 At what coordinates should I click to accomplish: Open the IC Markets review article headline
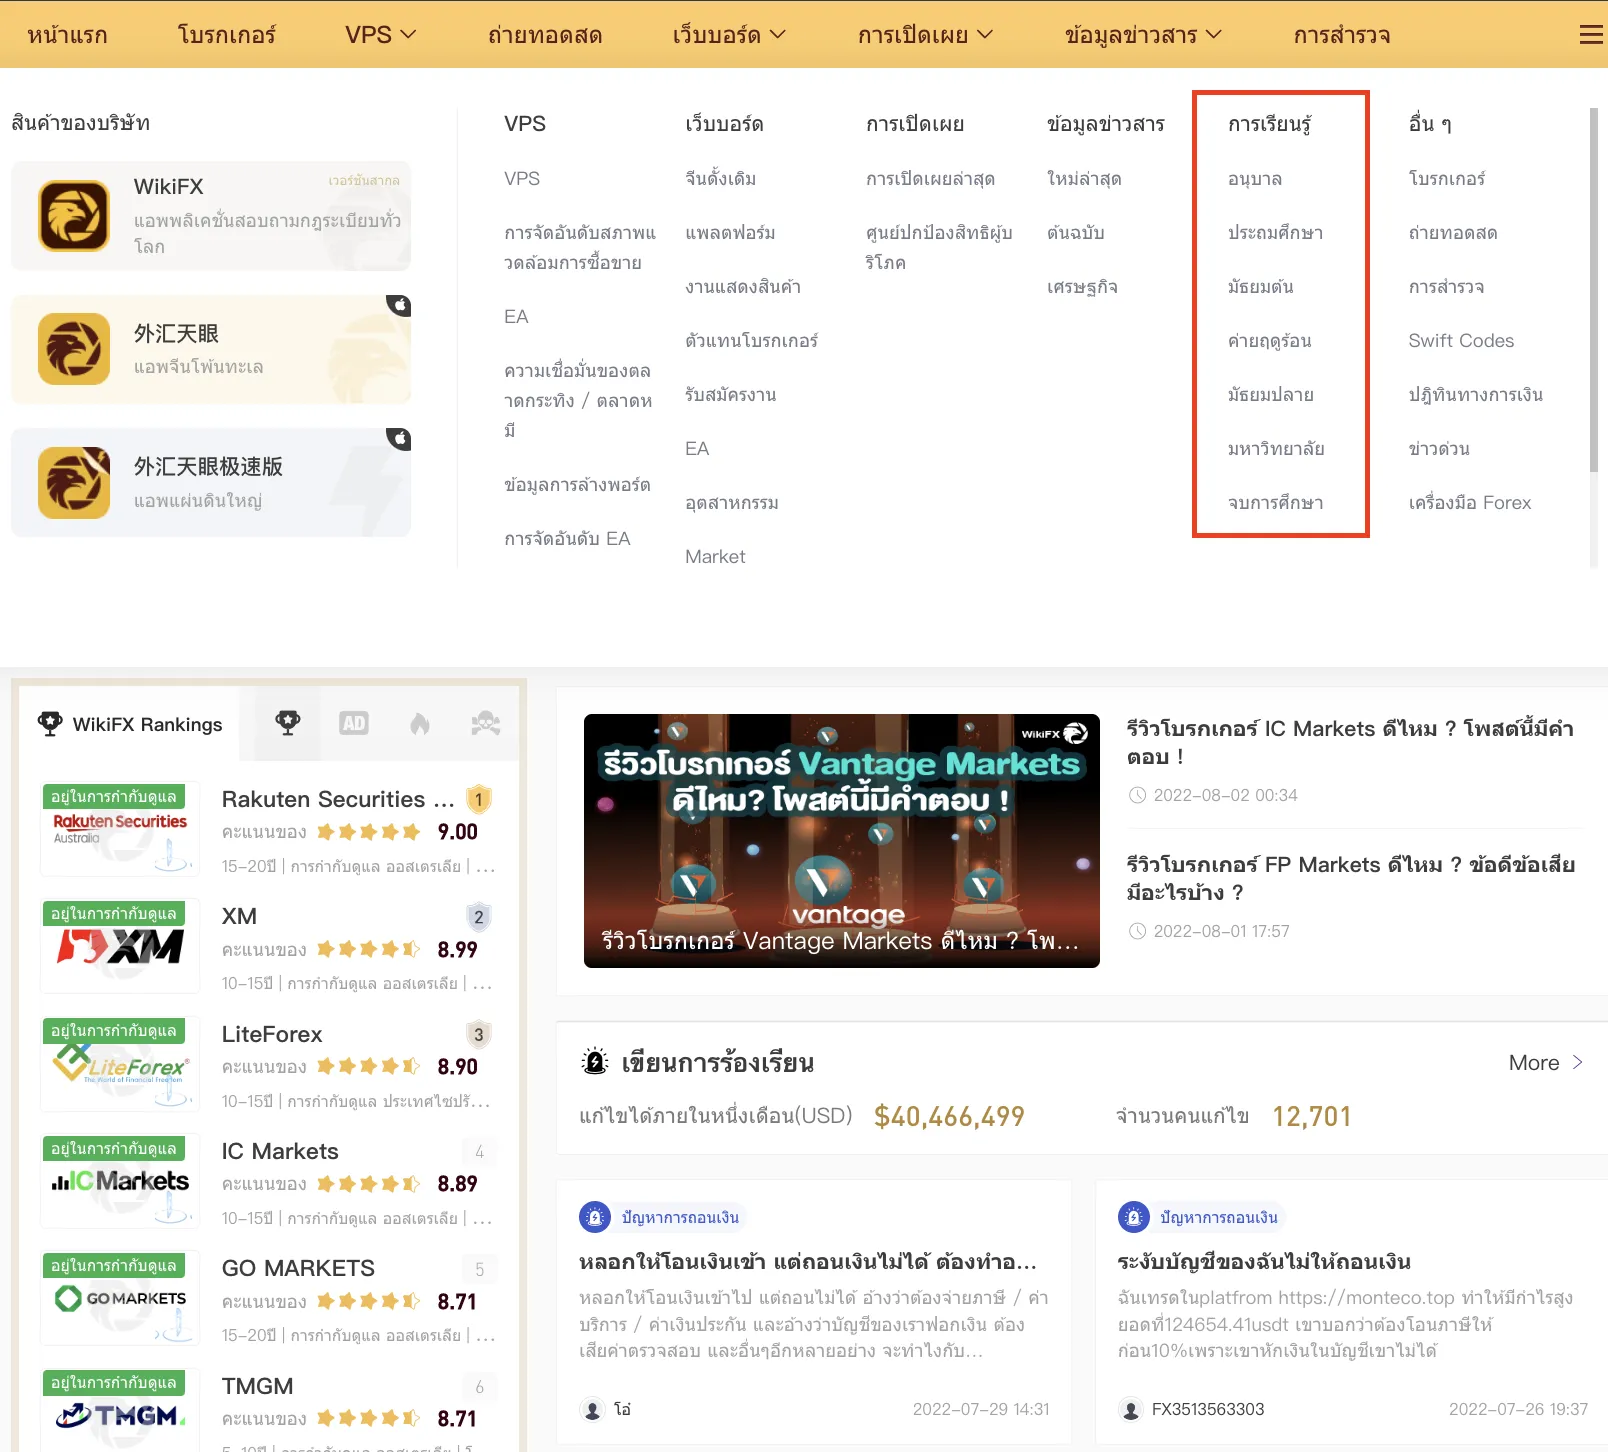(1350, 742)
